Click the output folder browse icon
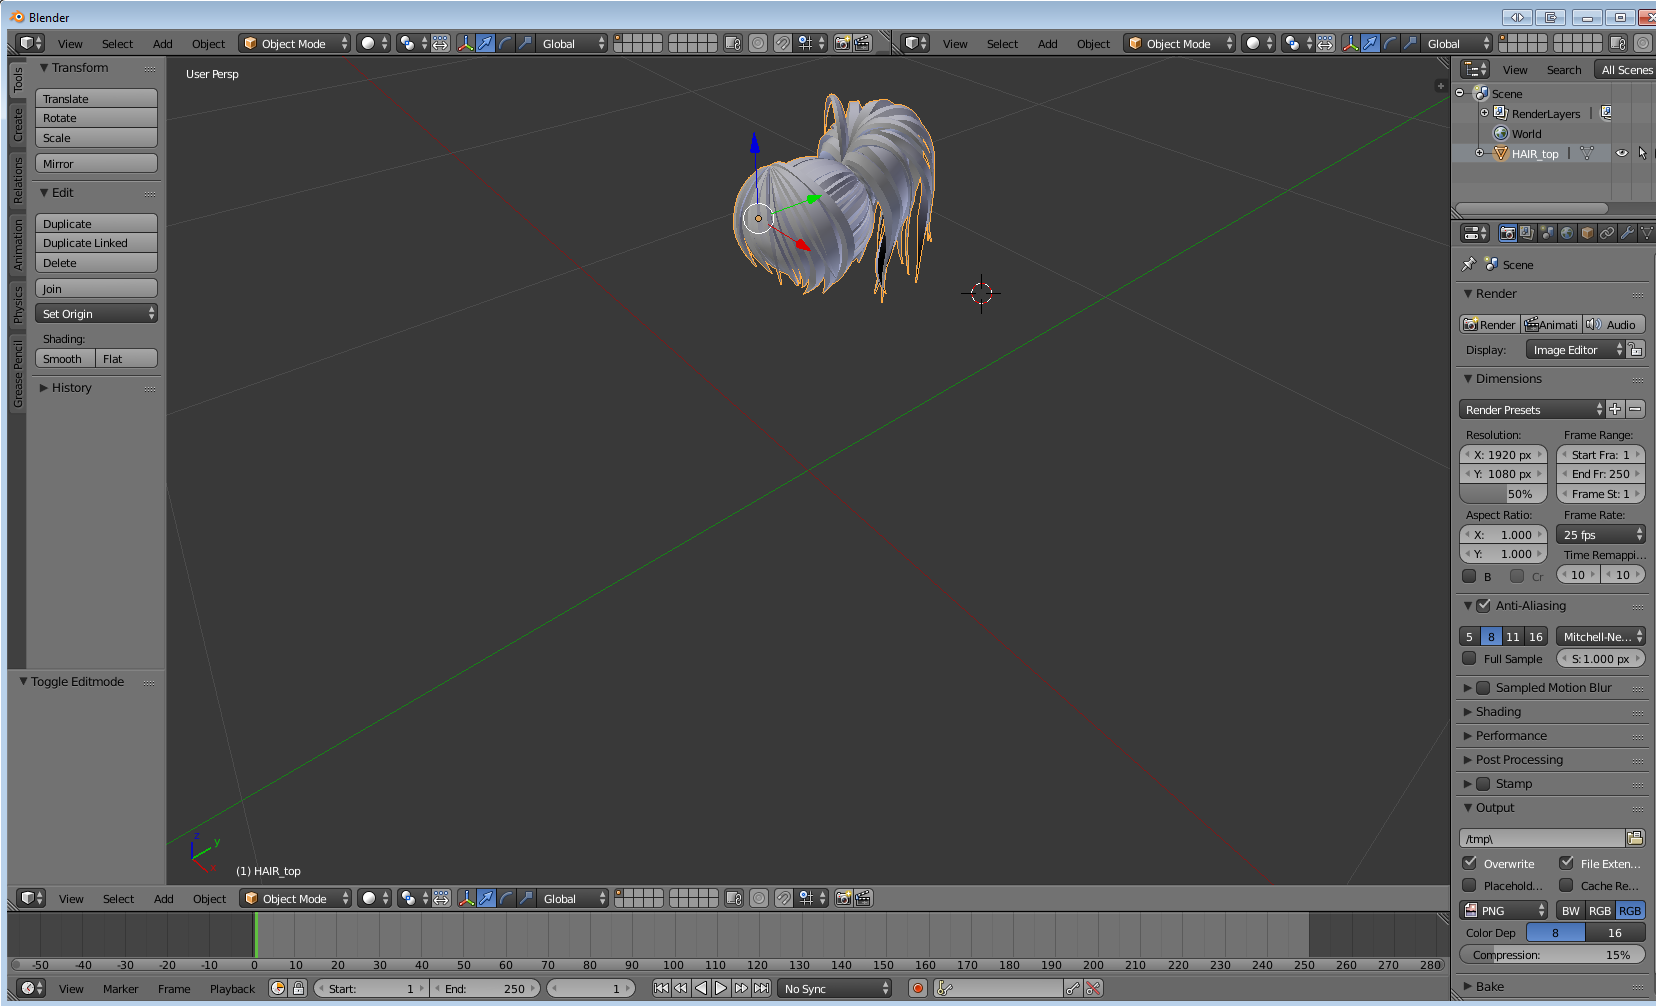The image size is (1656, 1006). point(1635,838)
